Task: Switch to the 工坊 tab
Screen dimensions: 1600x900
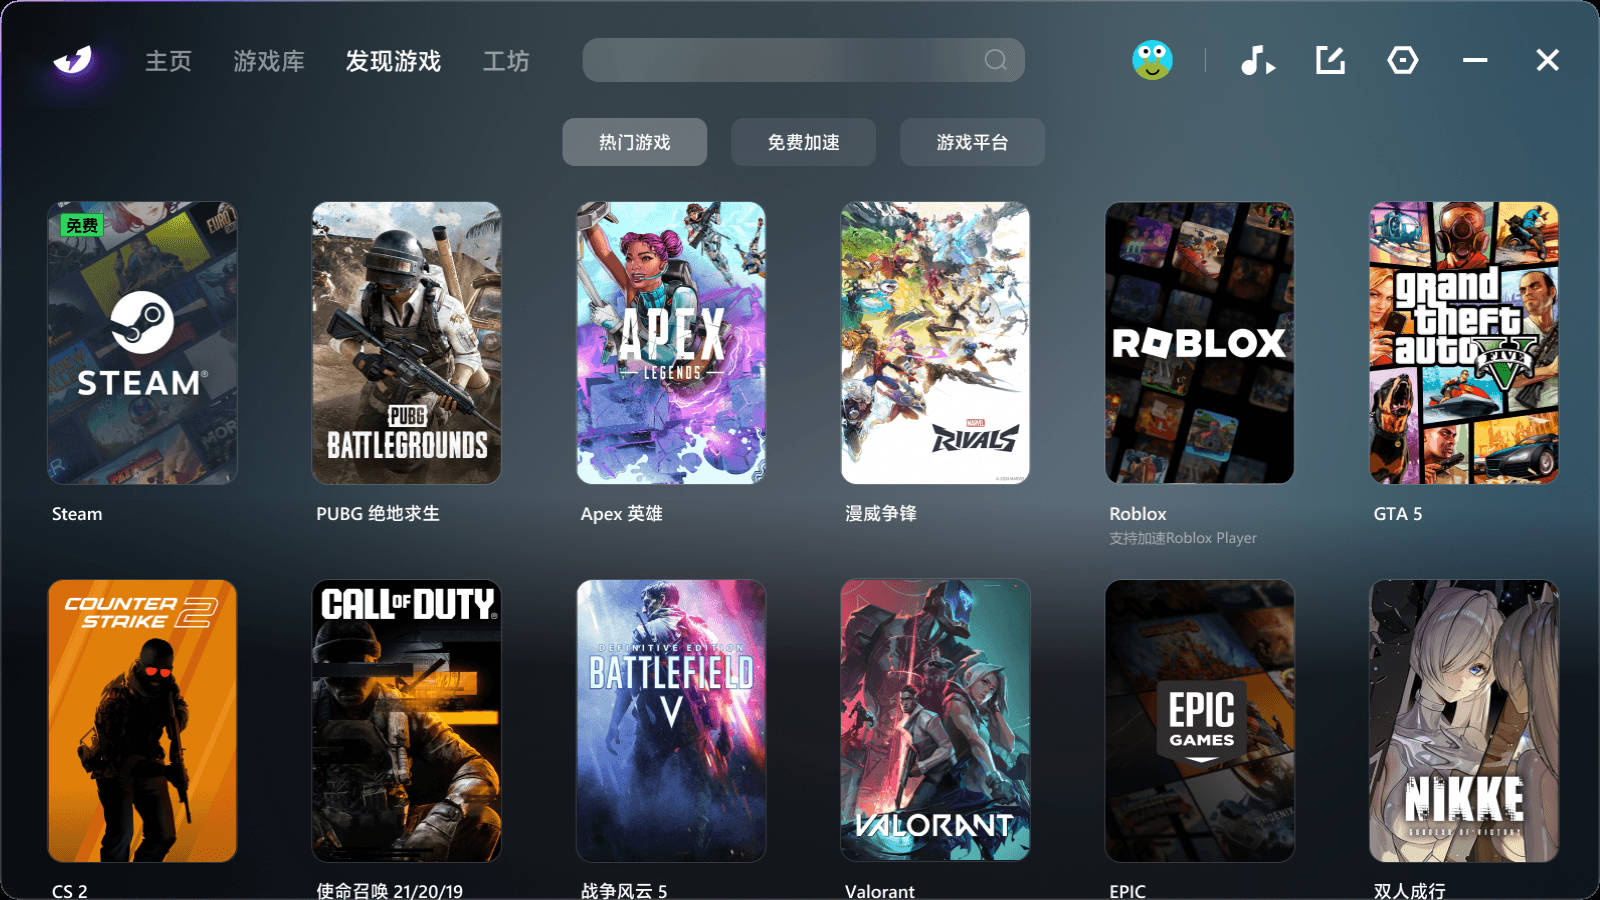Action: [x=506, y=61]
